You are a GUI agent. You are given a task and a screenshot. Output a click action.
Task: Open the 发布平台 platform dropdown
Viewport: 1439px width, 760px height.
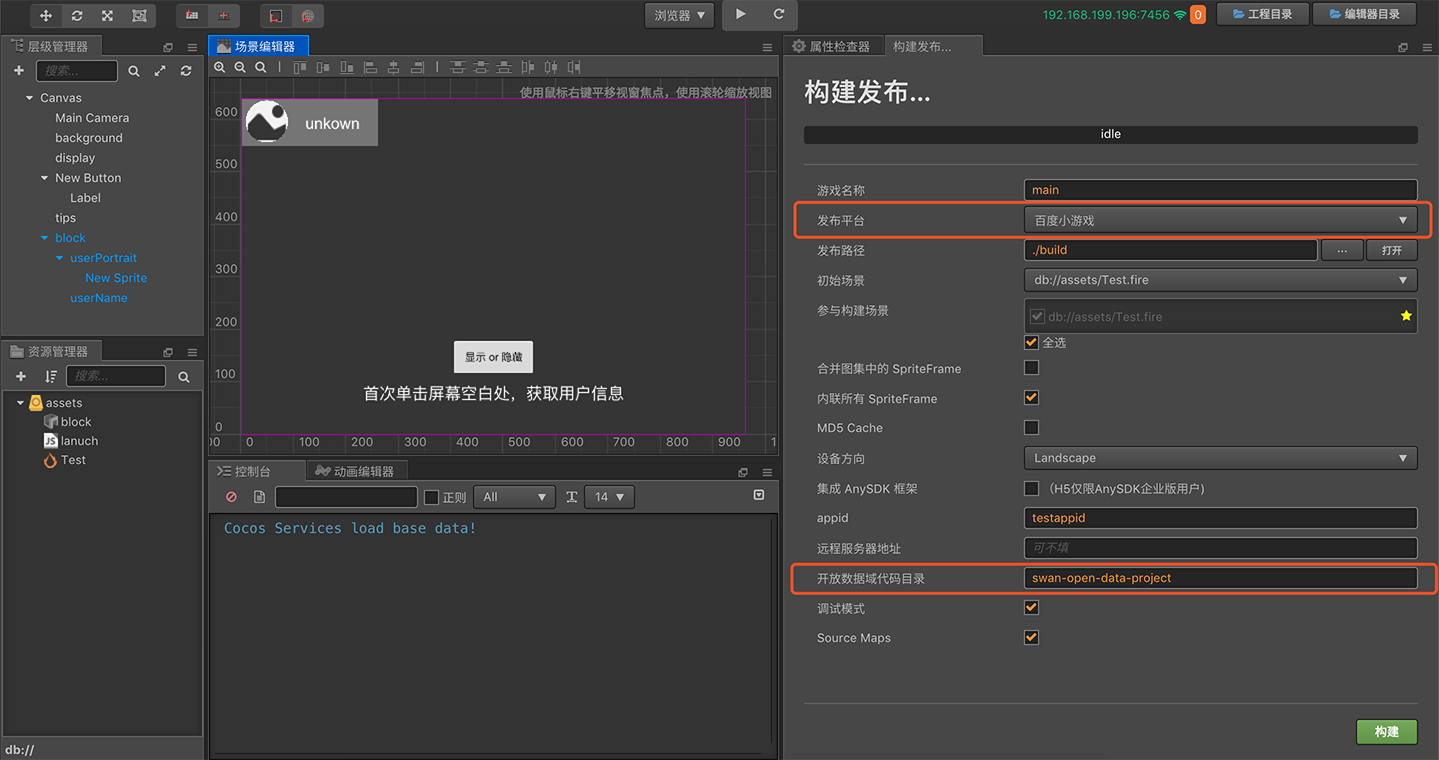point(1220,220)
